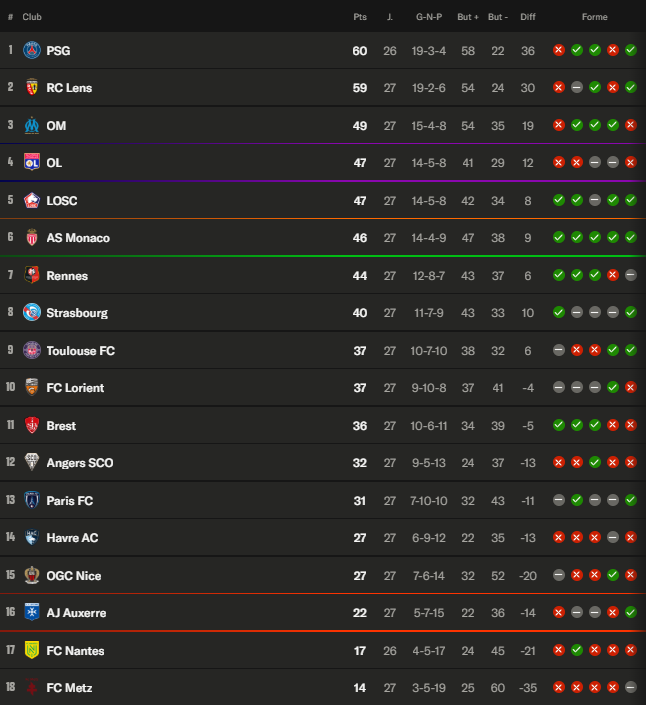Select the AJ Auxerre team row name
The image size is (646, 705).
[76, 613]
